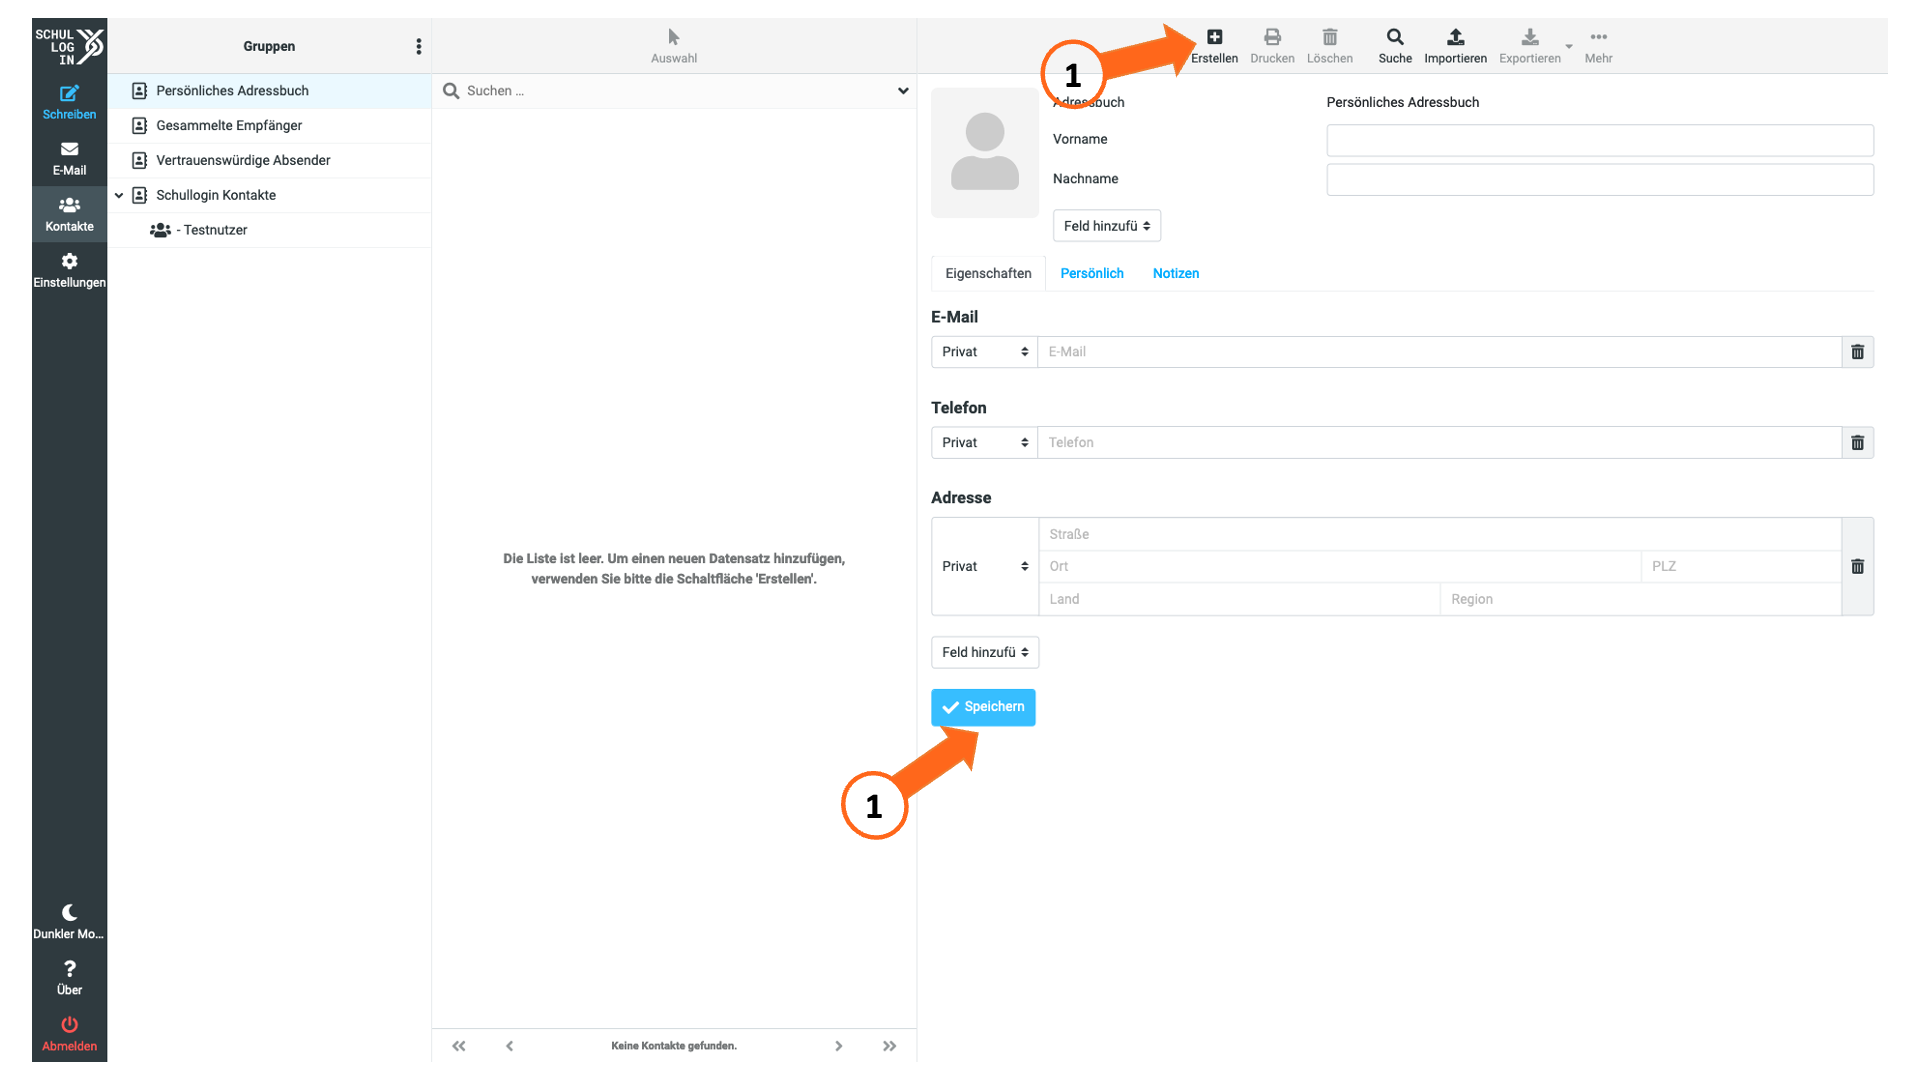Open the Mehr toolbar menu
1920x1080 pixels.
coord(1598,46)
